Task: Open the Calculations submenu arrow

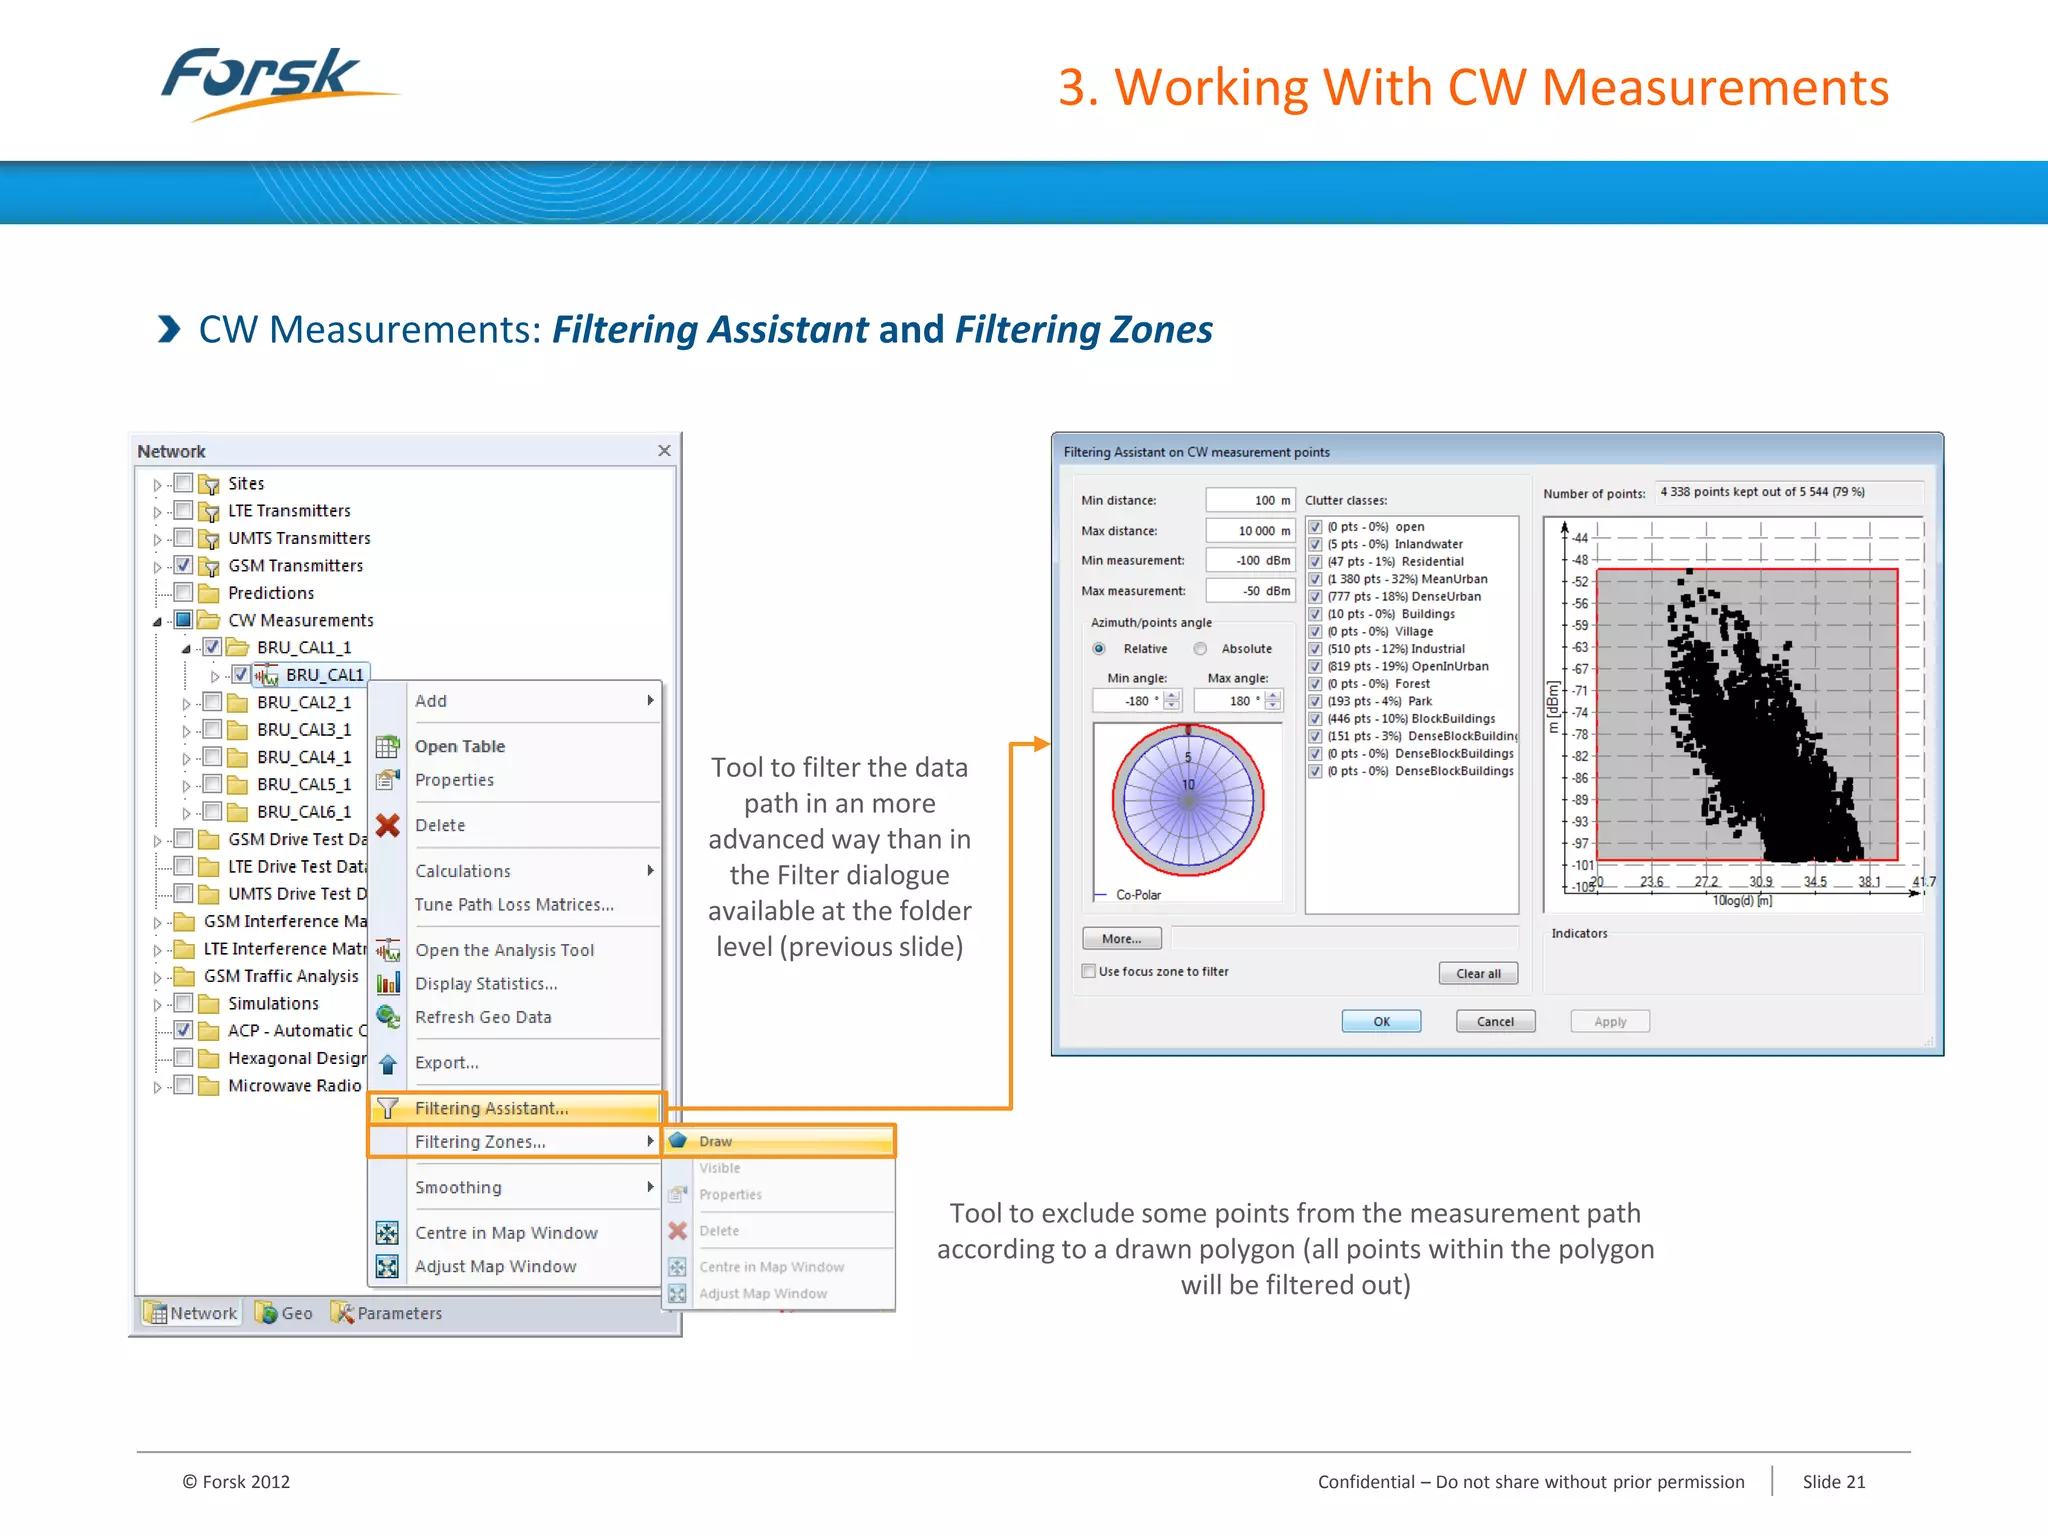Action: pos(650,870)
